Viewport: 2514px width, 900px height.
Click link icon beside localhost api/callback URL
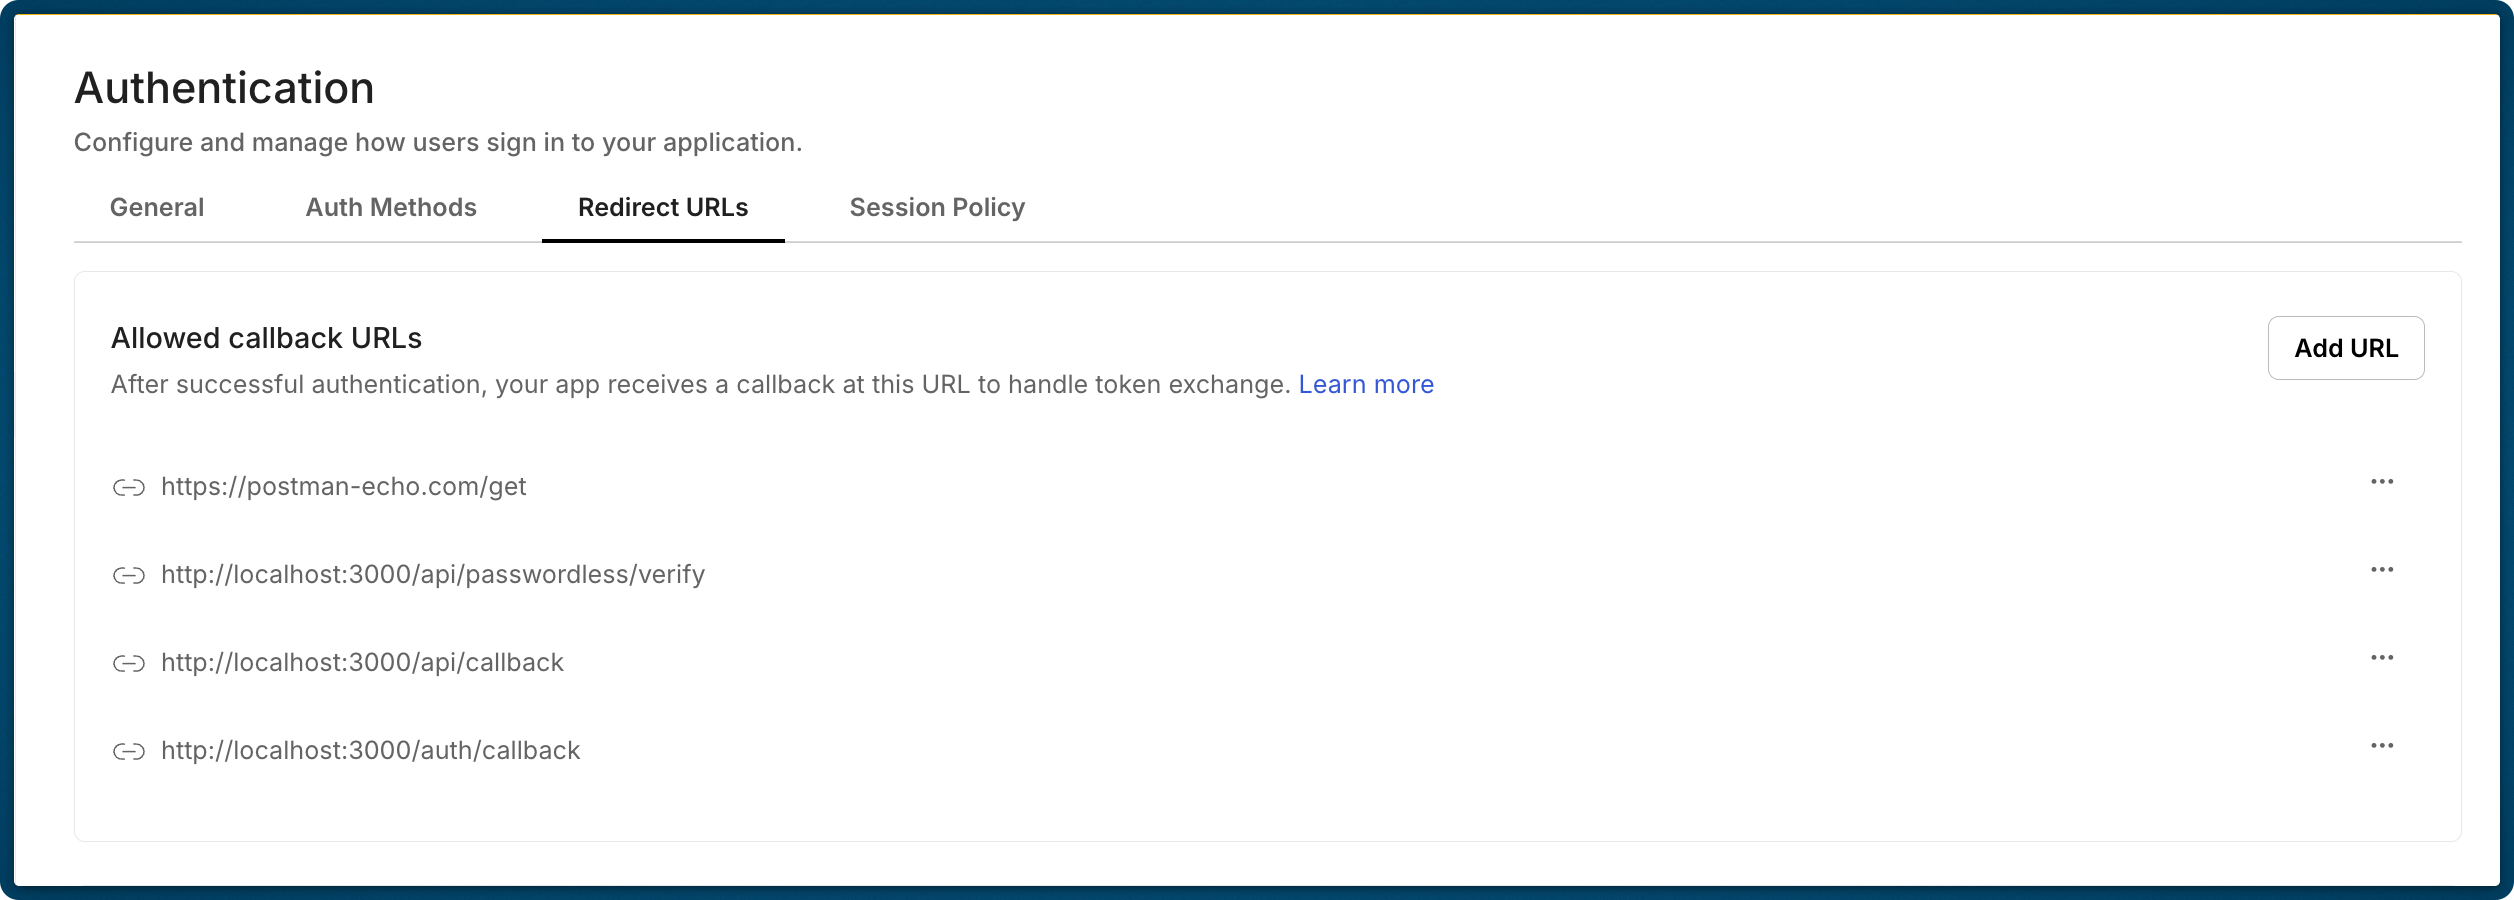(x=129, y=663)
